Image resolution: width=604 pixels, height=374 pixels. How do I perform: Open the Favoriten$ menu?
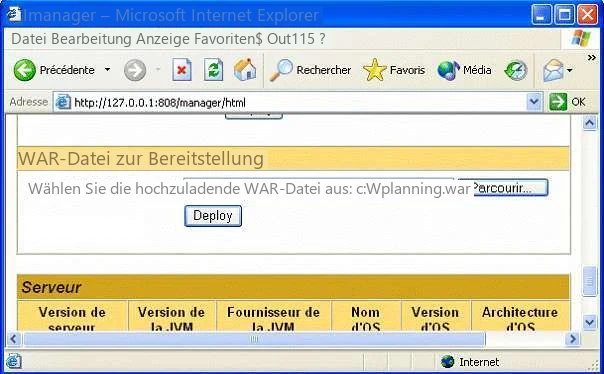click(x=228, y=39)
